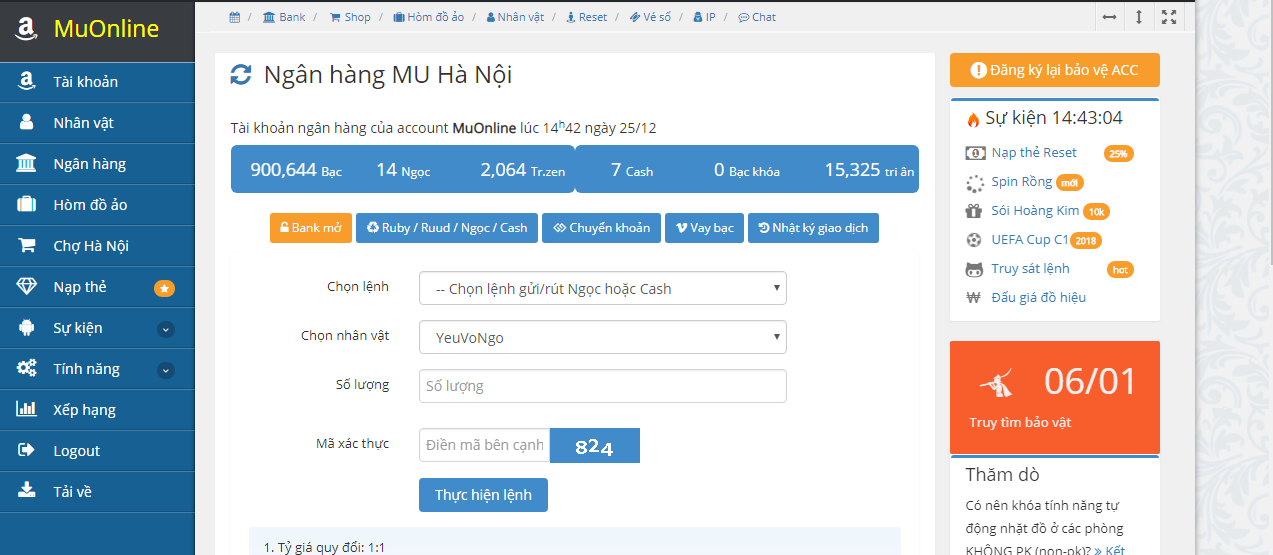Click the calendar icon in breadcrumb bar
This screenshot has height=555, width=1273.
[x=234, y=17]
